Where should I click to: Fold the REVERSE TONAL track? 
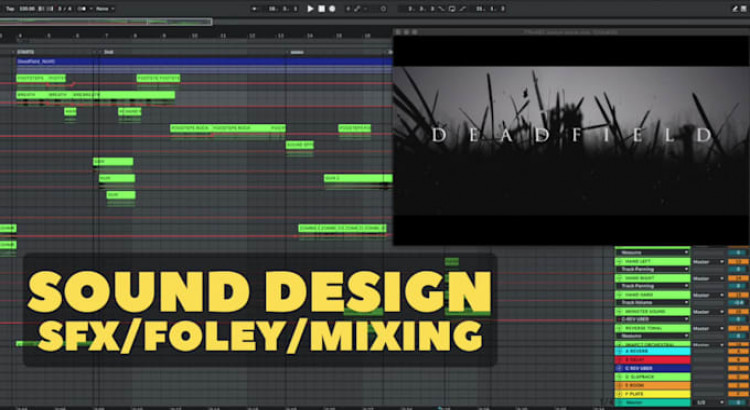(x=619, y=328)
